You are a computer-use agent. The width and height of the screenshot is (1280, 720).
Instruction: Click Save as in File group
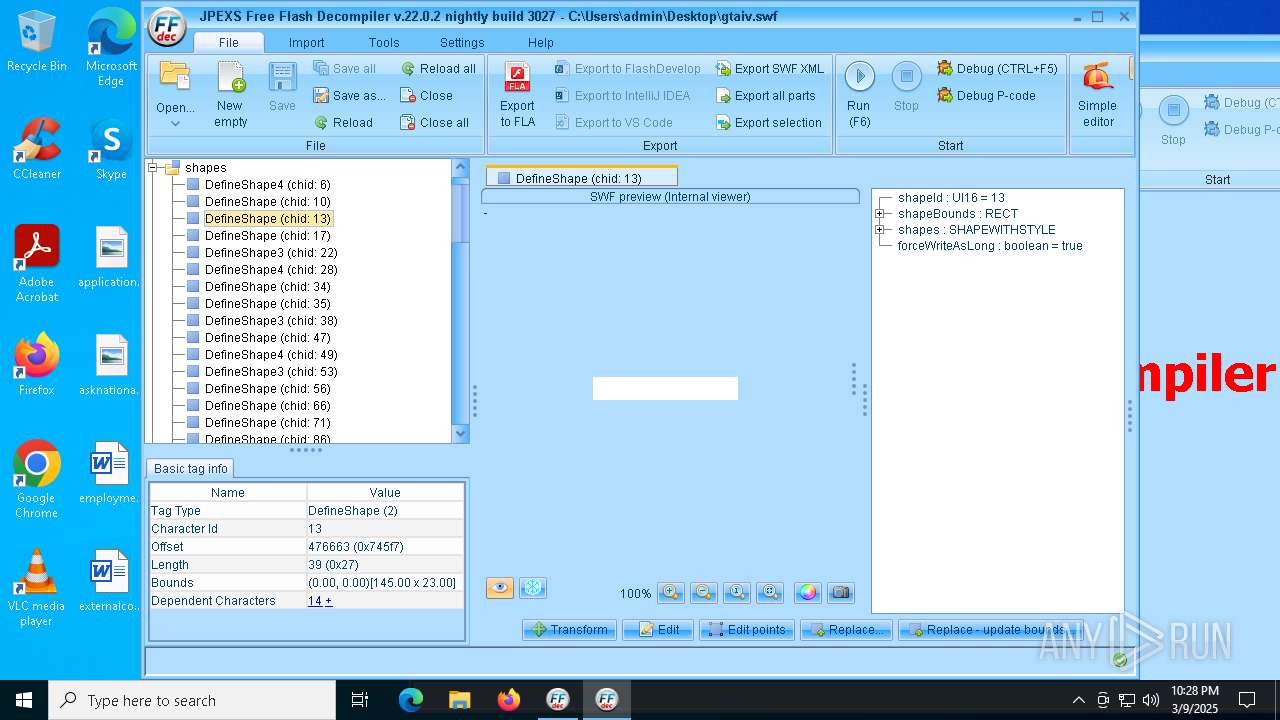348,95
